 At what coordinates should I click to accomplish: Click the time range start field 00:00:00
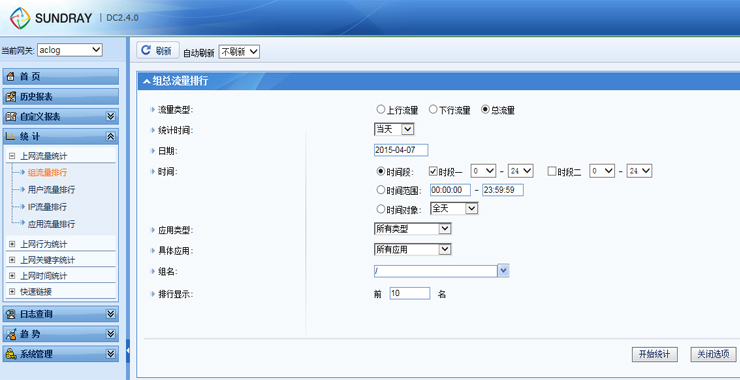coord(450,190)
